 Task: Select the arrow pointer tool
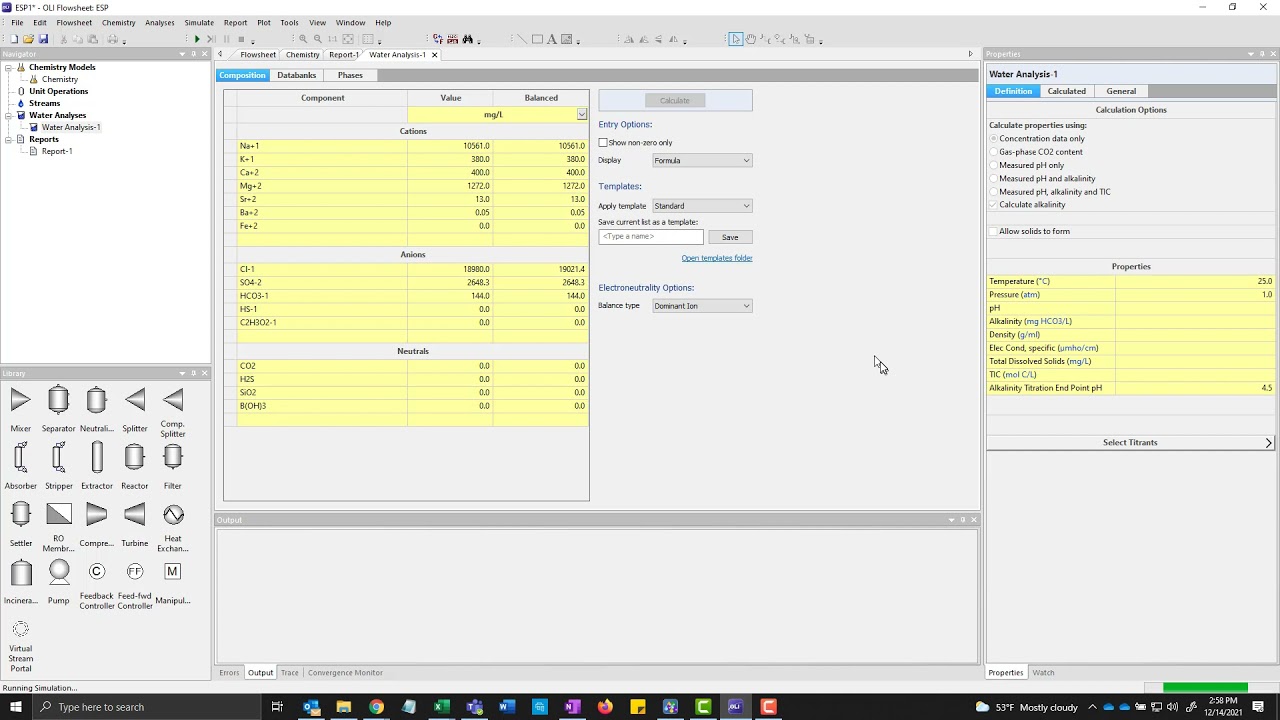click(x=736, y=39)
